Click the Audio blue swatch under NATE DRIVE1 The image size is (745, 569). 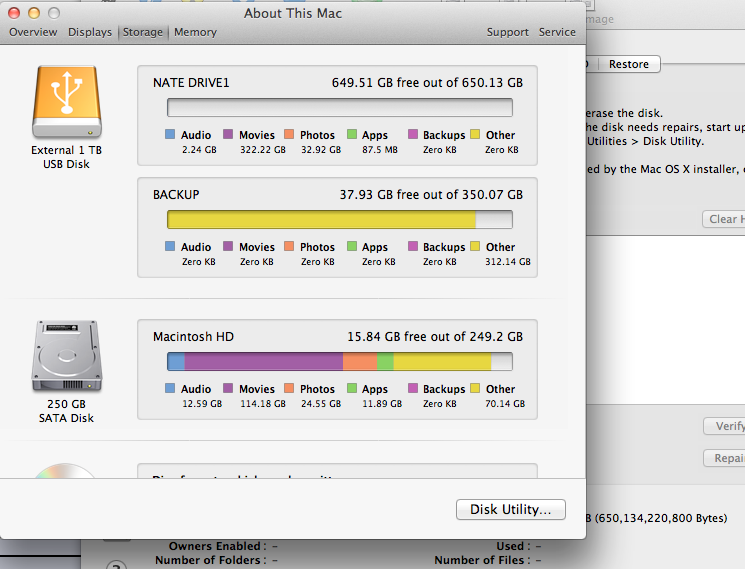pyautogui.click(x=170, y=134)
